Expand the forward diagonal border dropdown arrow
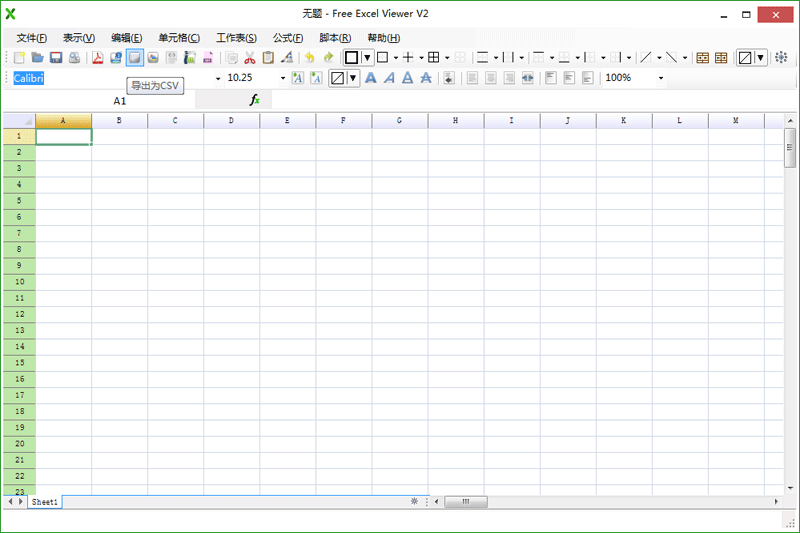800x533 pixels. coord(659,58)
